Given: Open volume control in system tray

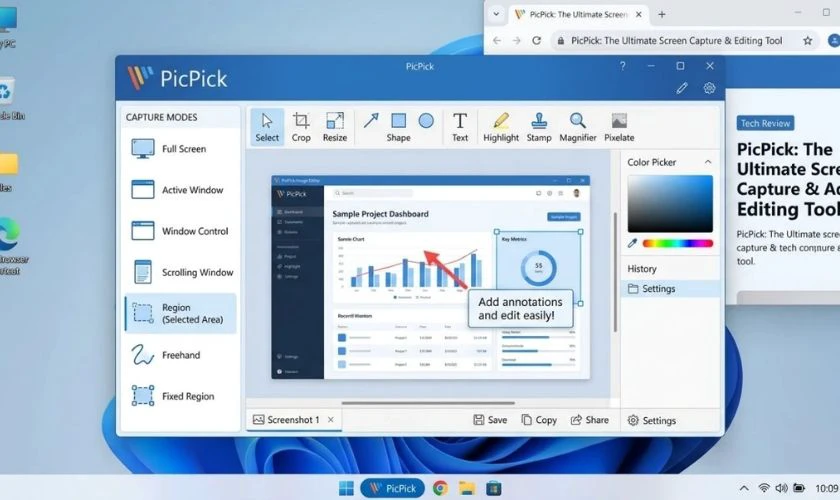Looking at the screenshot, I should [x=781, y=488].
